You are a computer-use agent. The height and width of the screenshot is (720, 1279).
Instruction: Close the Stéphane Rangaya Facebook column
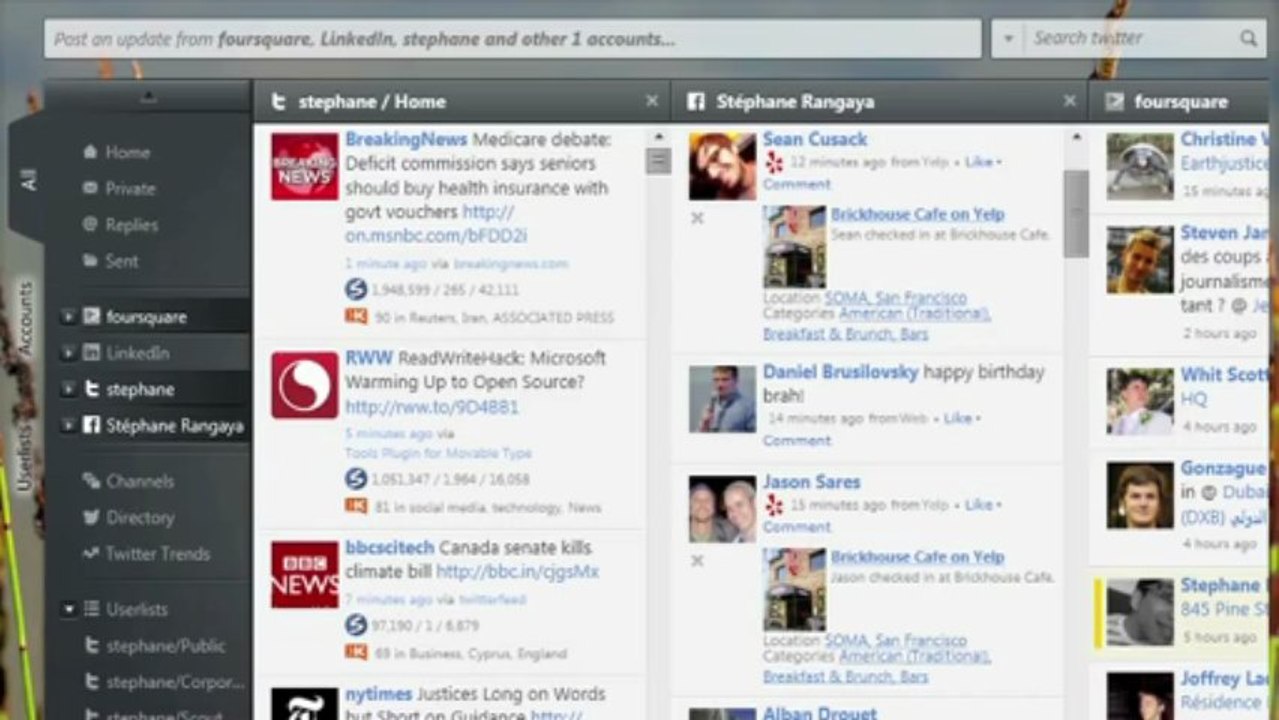coord(1069,101)
